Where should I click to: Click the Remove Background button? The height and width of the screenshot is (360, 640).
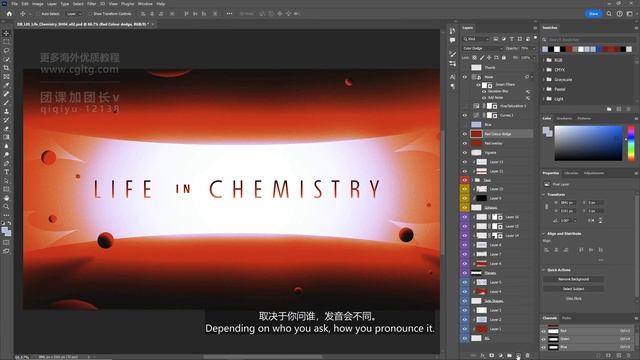click(x=573, y=279)
